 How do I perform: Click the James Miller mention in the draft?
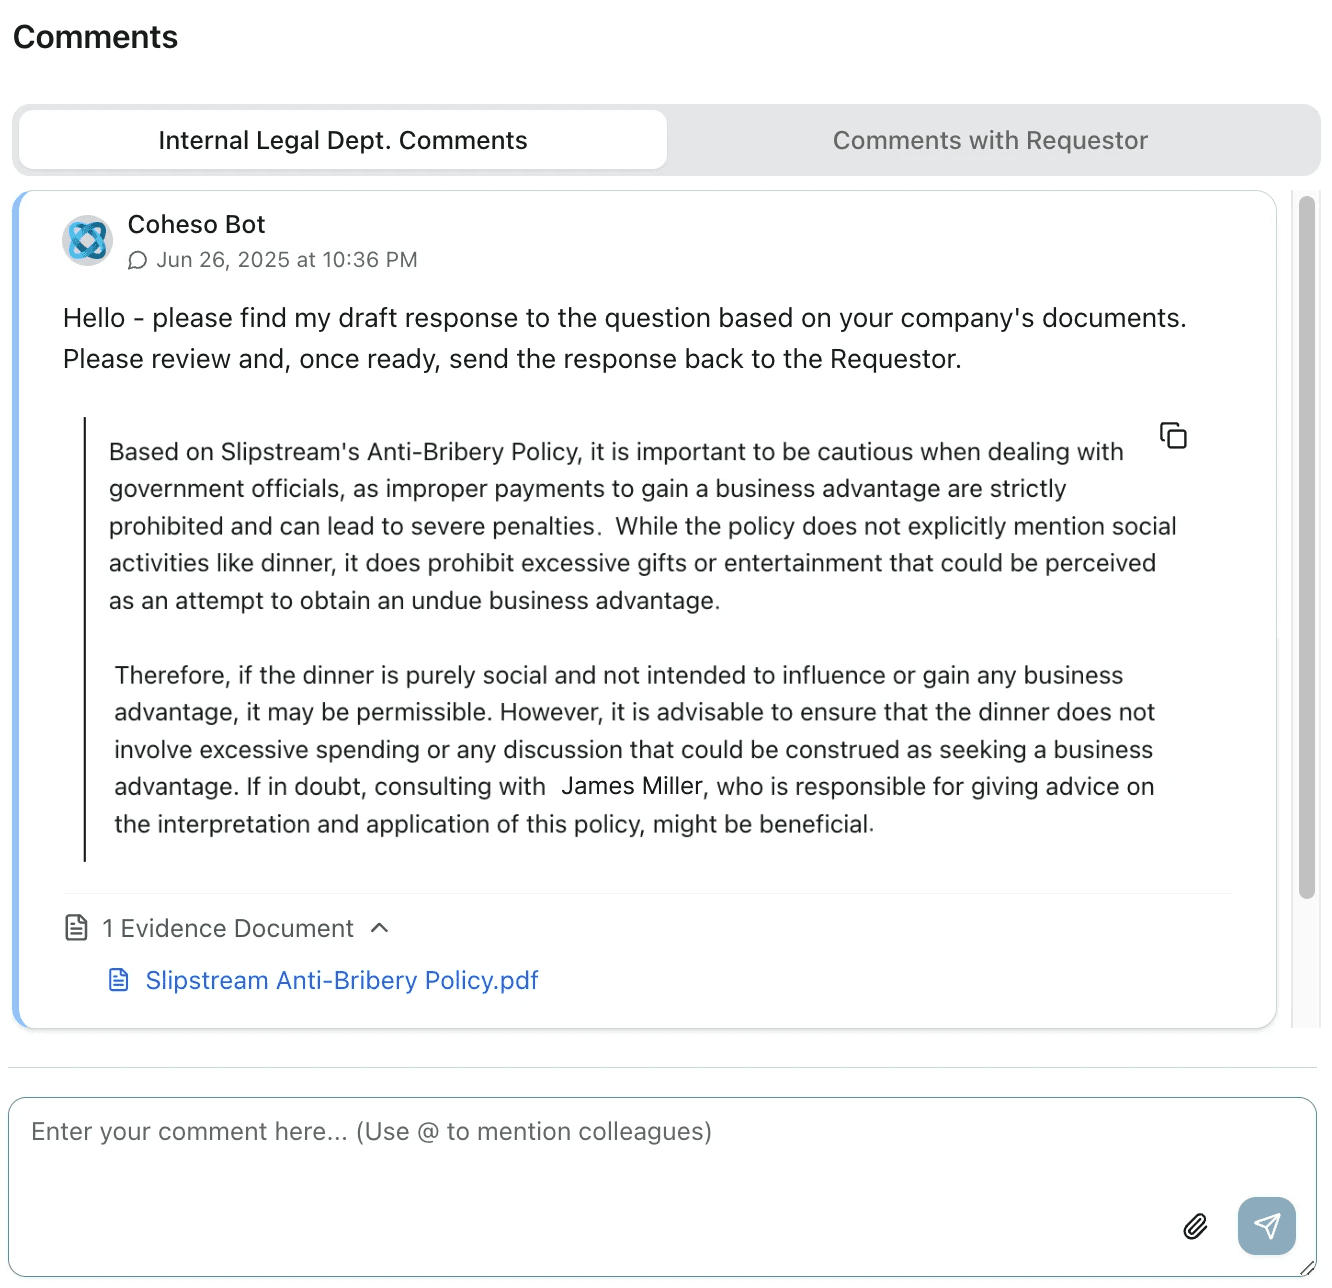[x=632, y=787]
